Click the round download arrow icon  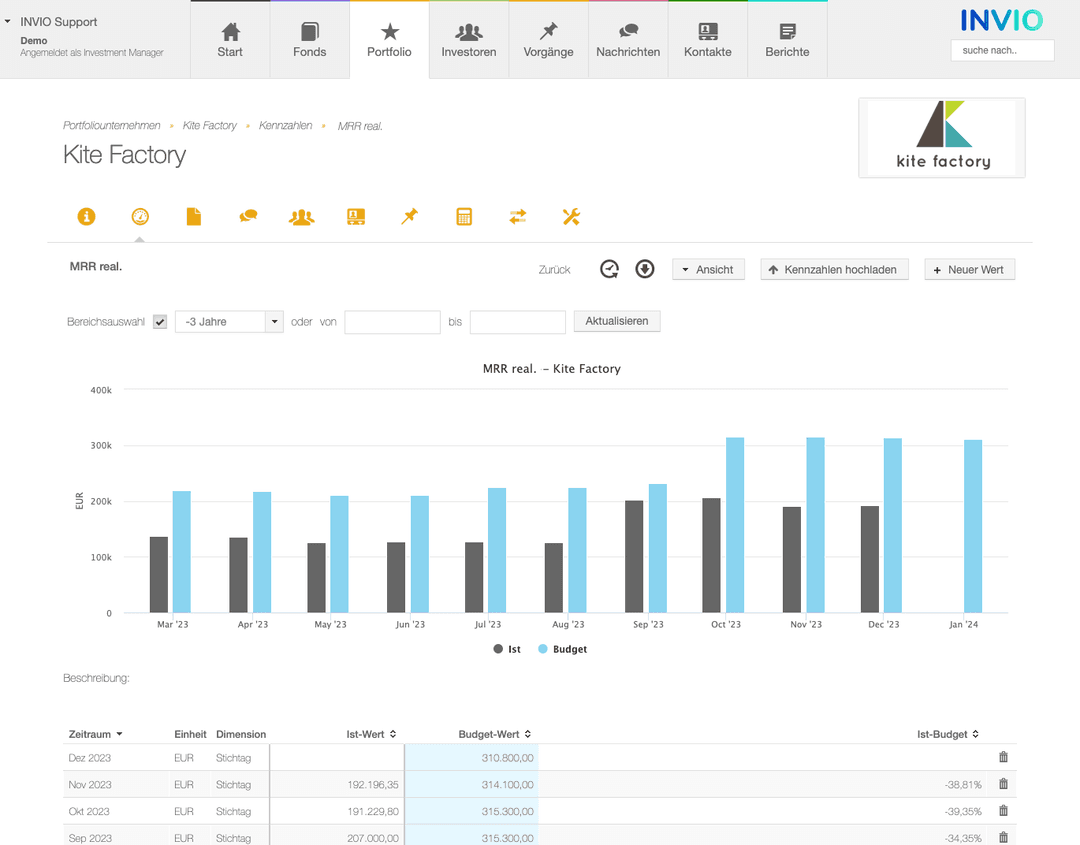645,269
